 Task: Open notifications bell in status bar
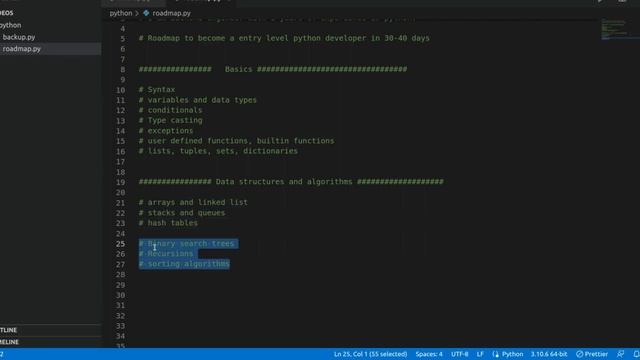pyautogui.click(x=636, y=354)
